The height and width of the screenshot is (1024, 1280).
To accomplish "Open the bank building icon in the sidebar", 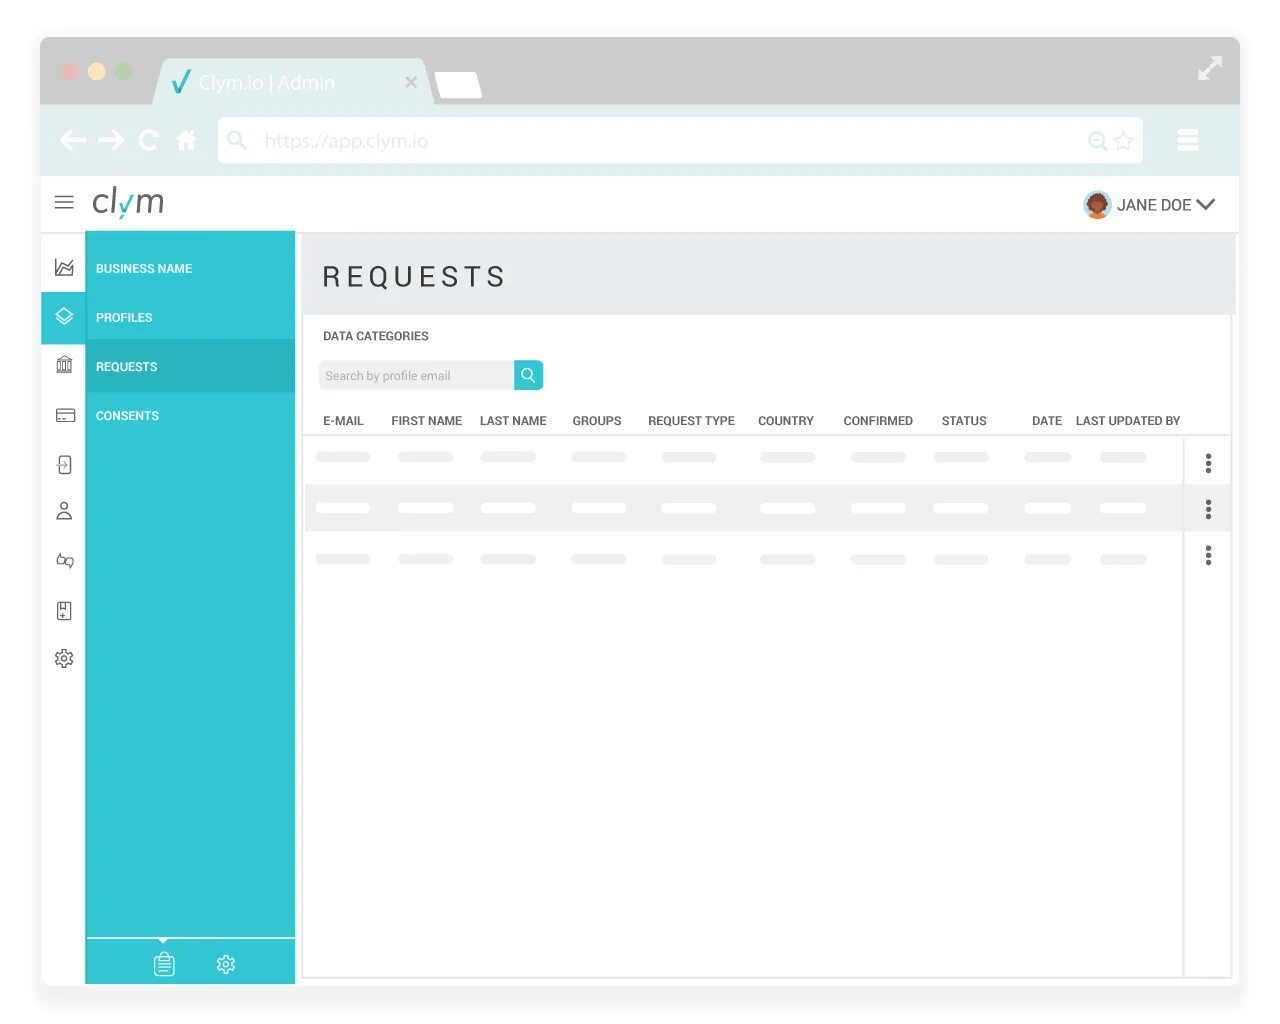I will (64, 364).
